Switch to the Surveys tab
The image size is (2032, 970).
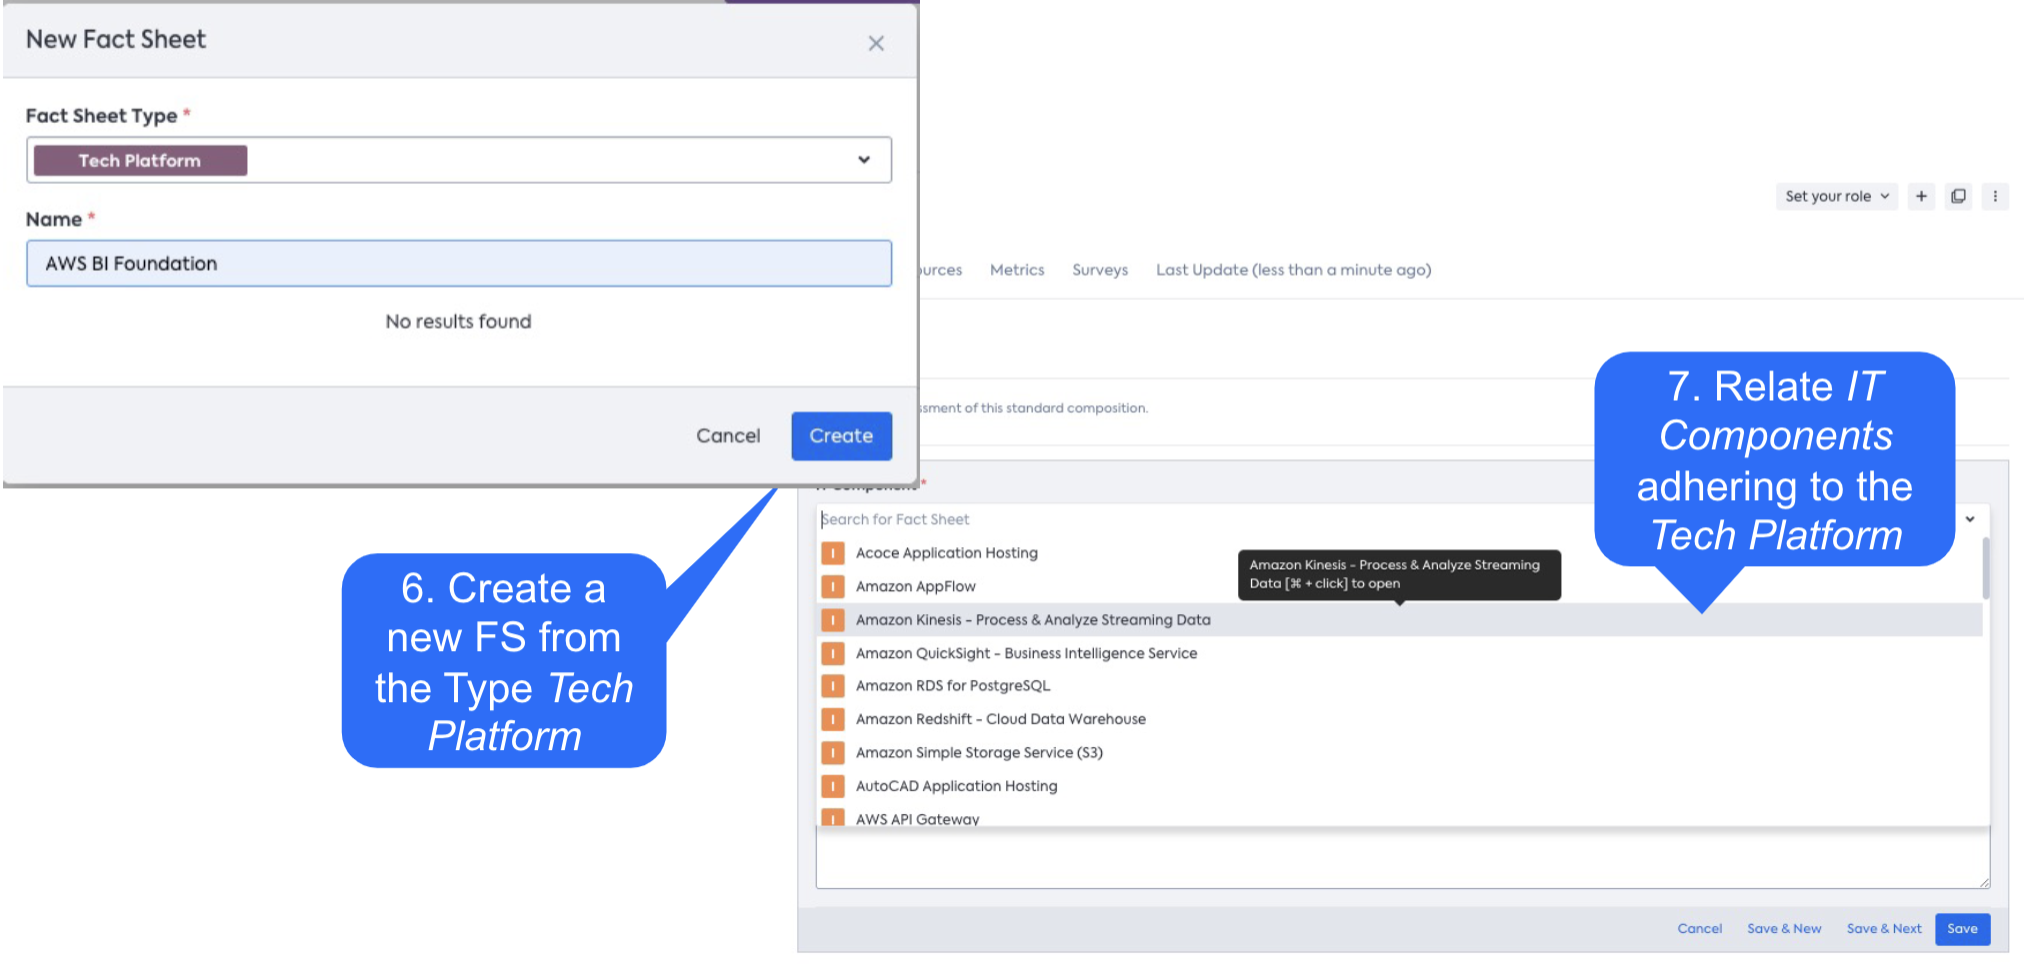pyautogui.click(x=1100, y=270)
